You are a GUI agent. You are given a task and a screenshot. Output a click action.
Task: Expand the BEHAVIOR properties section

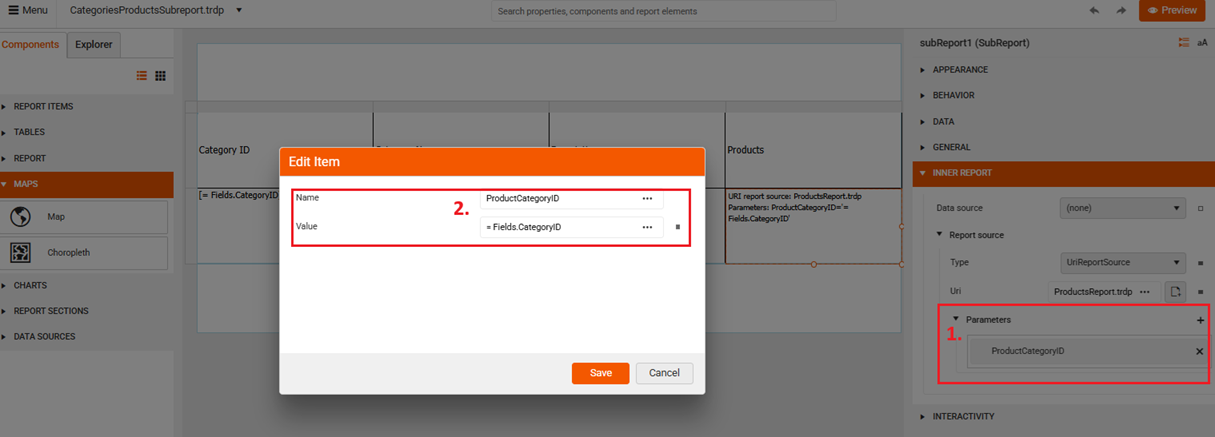point(1062,96)
